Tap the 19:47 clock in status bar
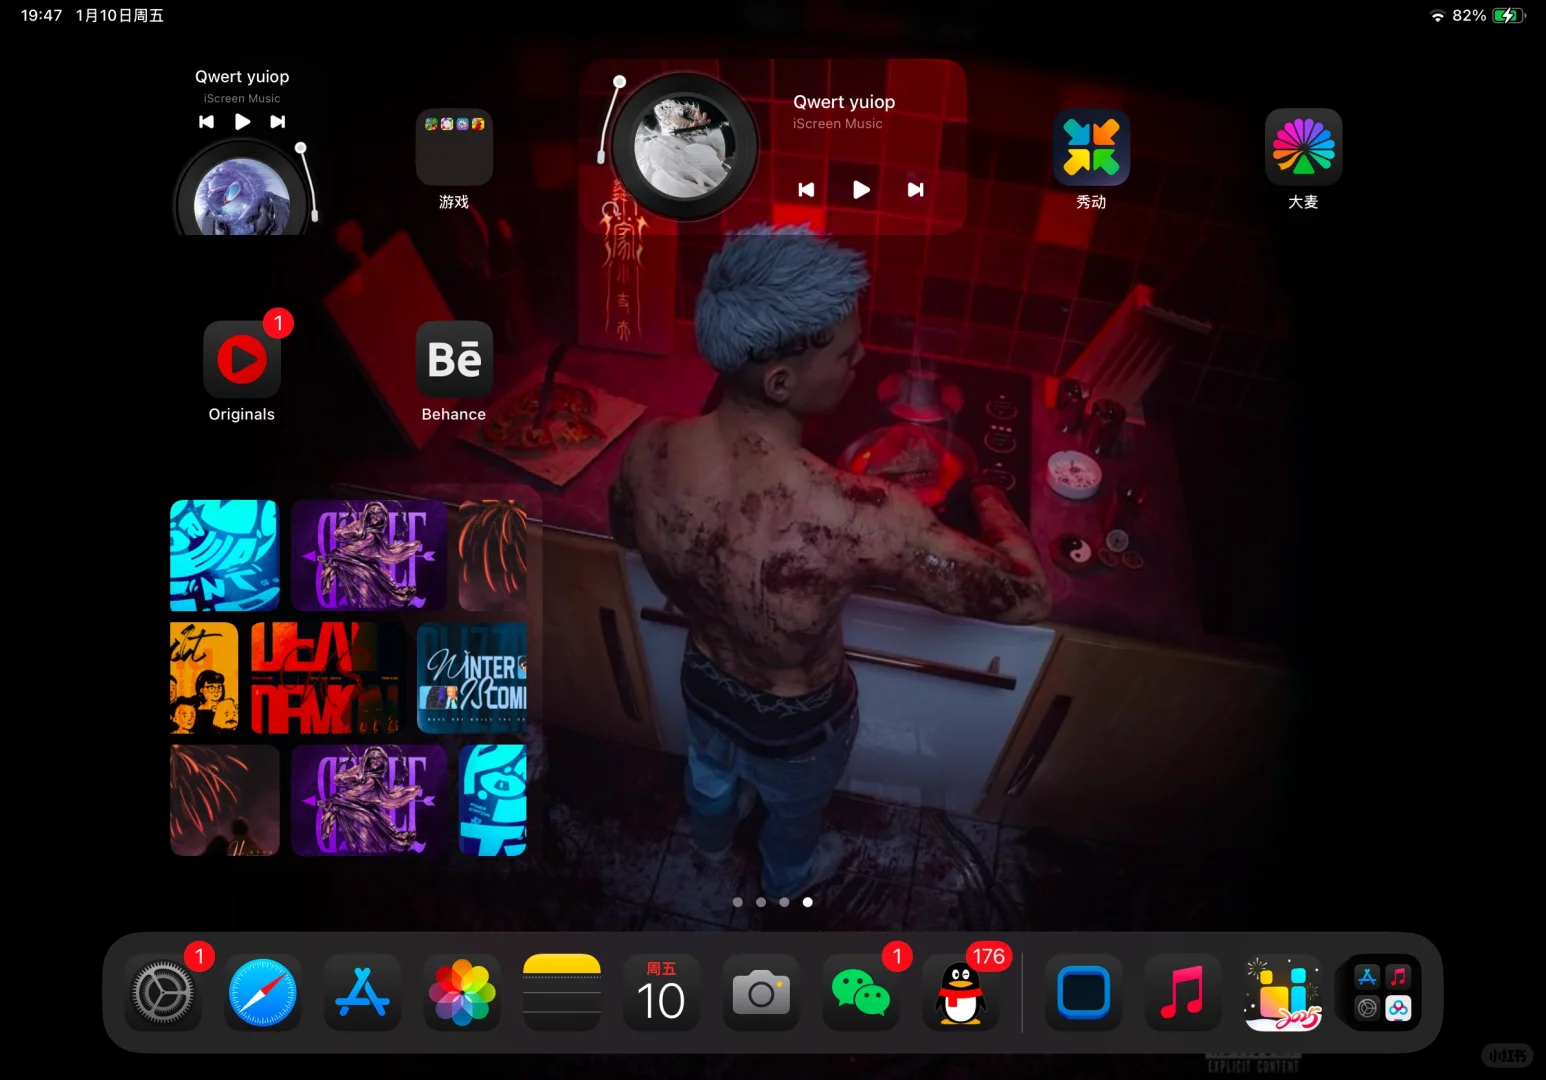 41,16
